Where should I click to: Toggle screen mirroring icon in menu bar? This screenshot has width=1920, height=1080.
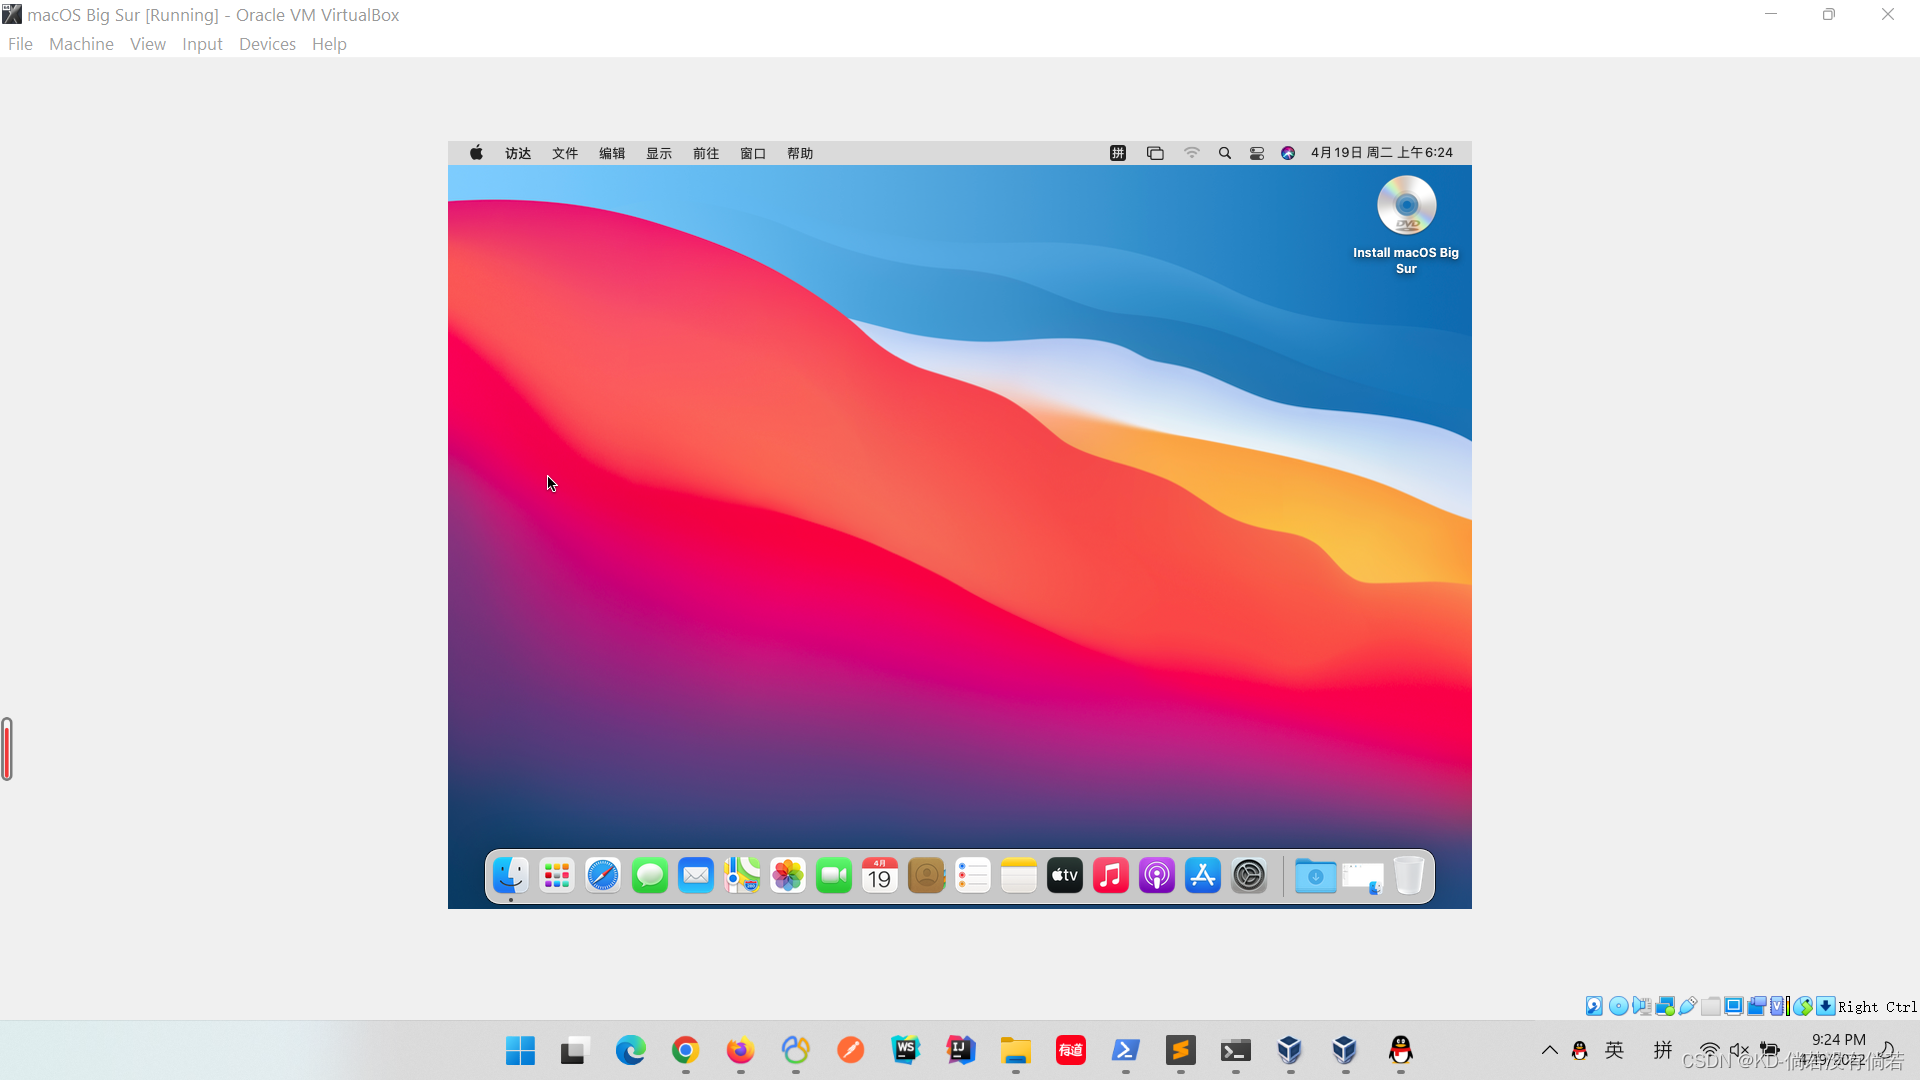click(x=1154, y=152)
